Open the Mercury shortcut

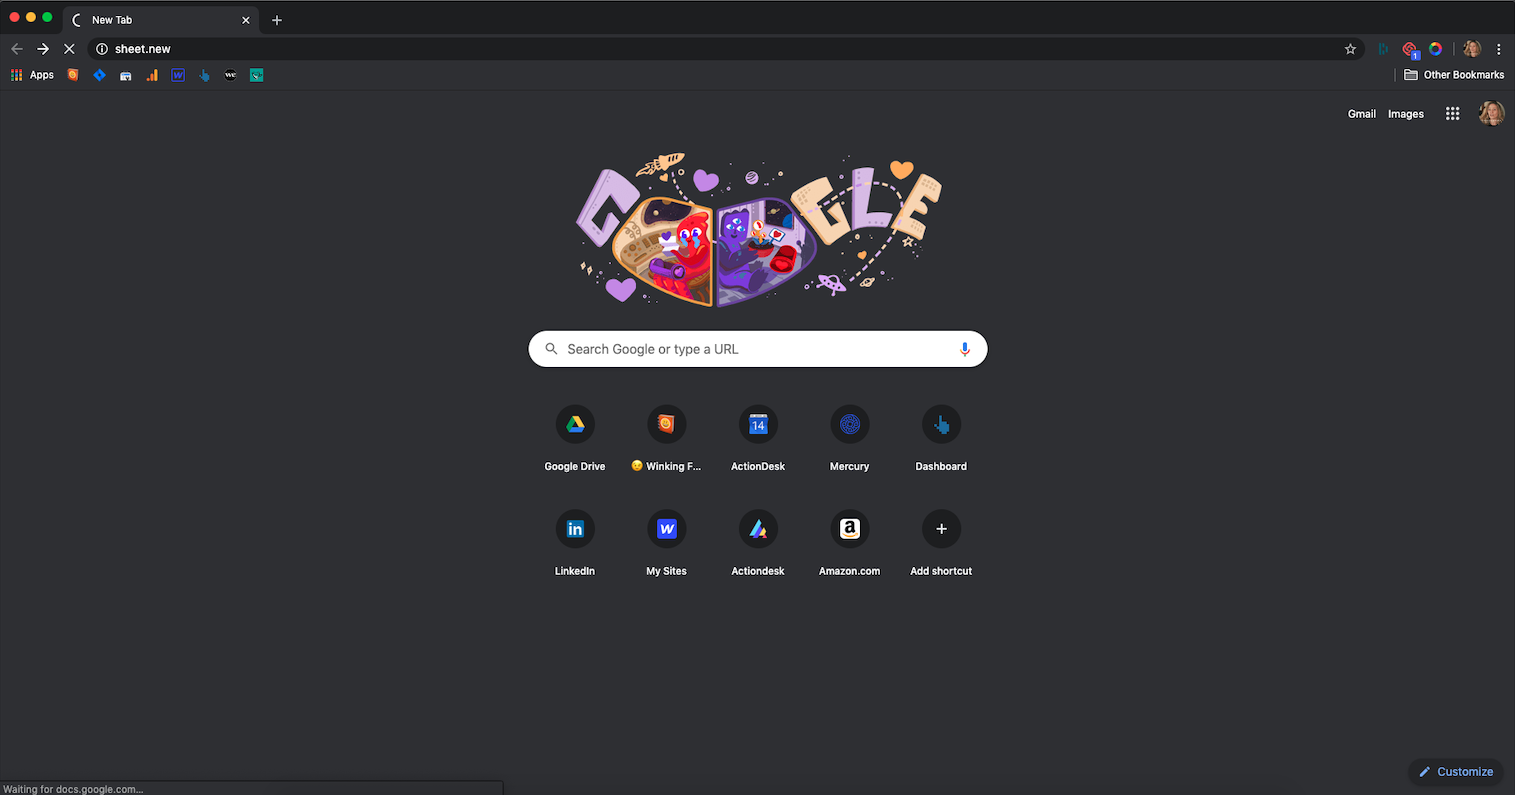click(850, 438)
